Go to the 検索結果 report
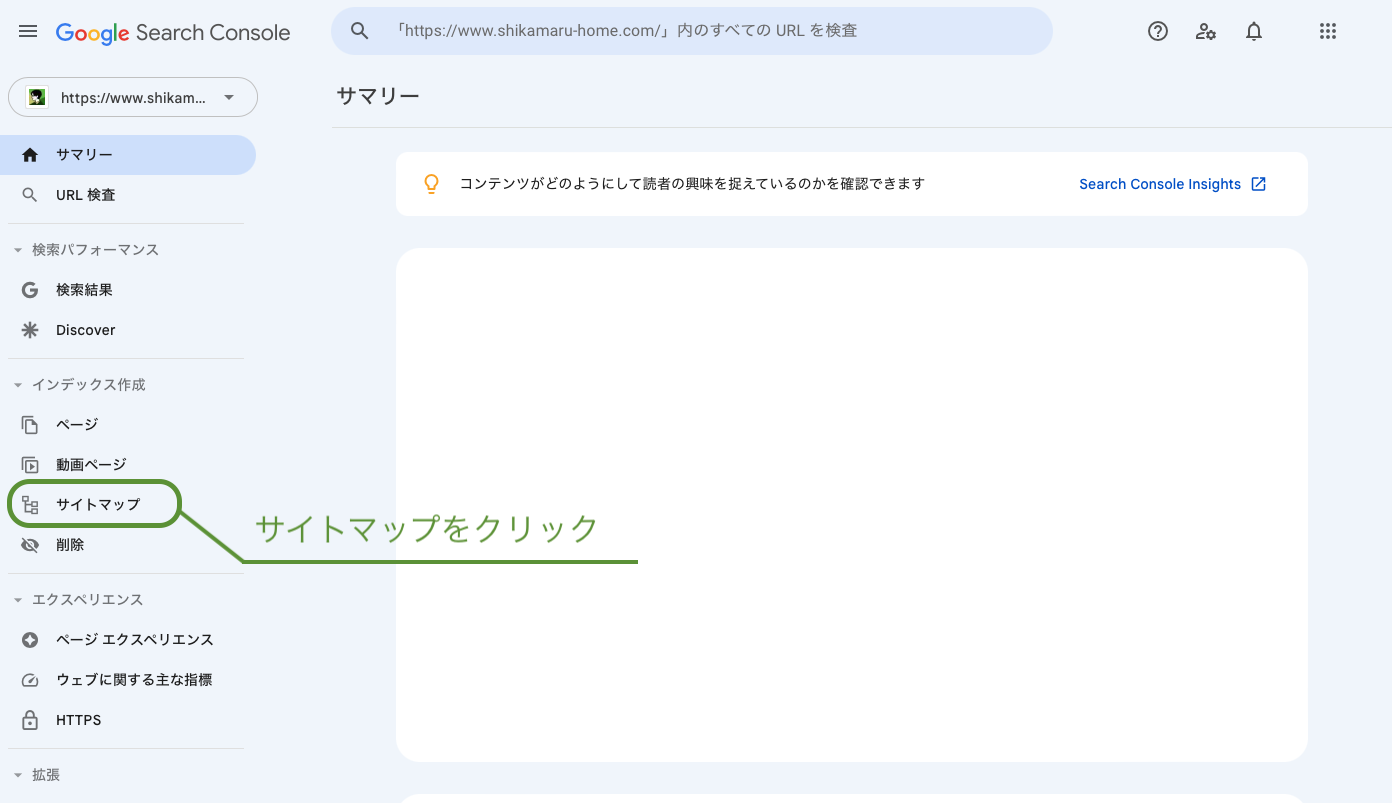 tap(84, 290)
